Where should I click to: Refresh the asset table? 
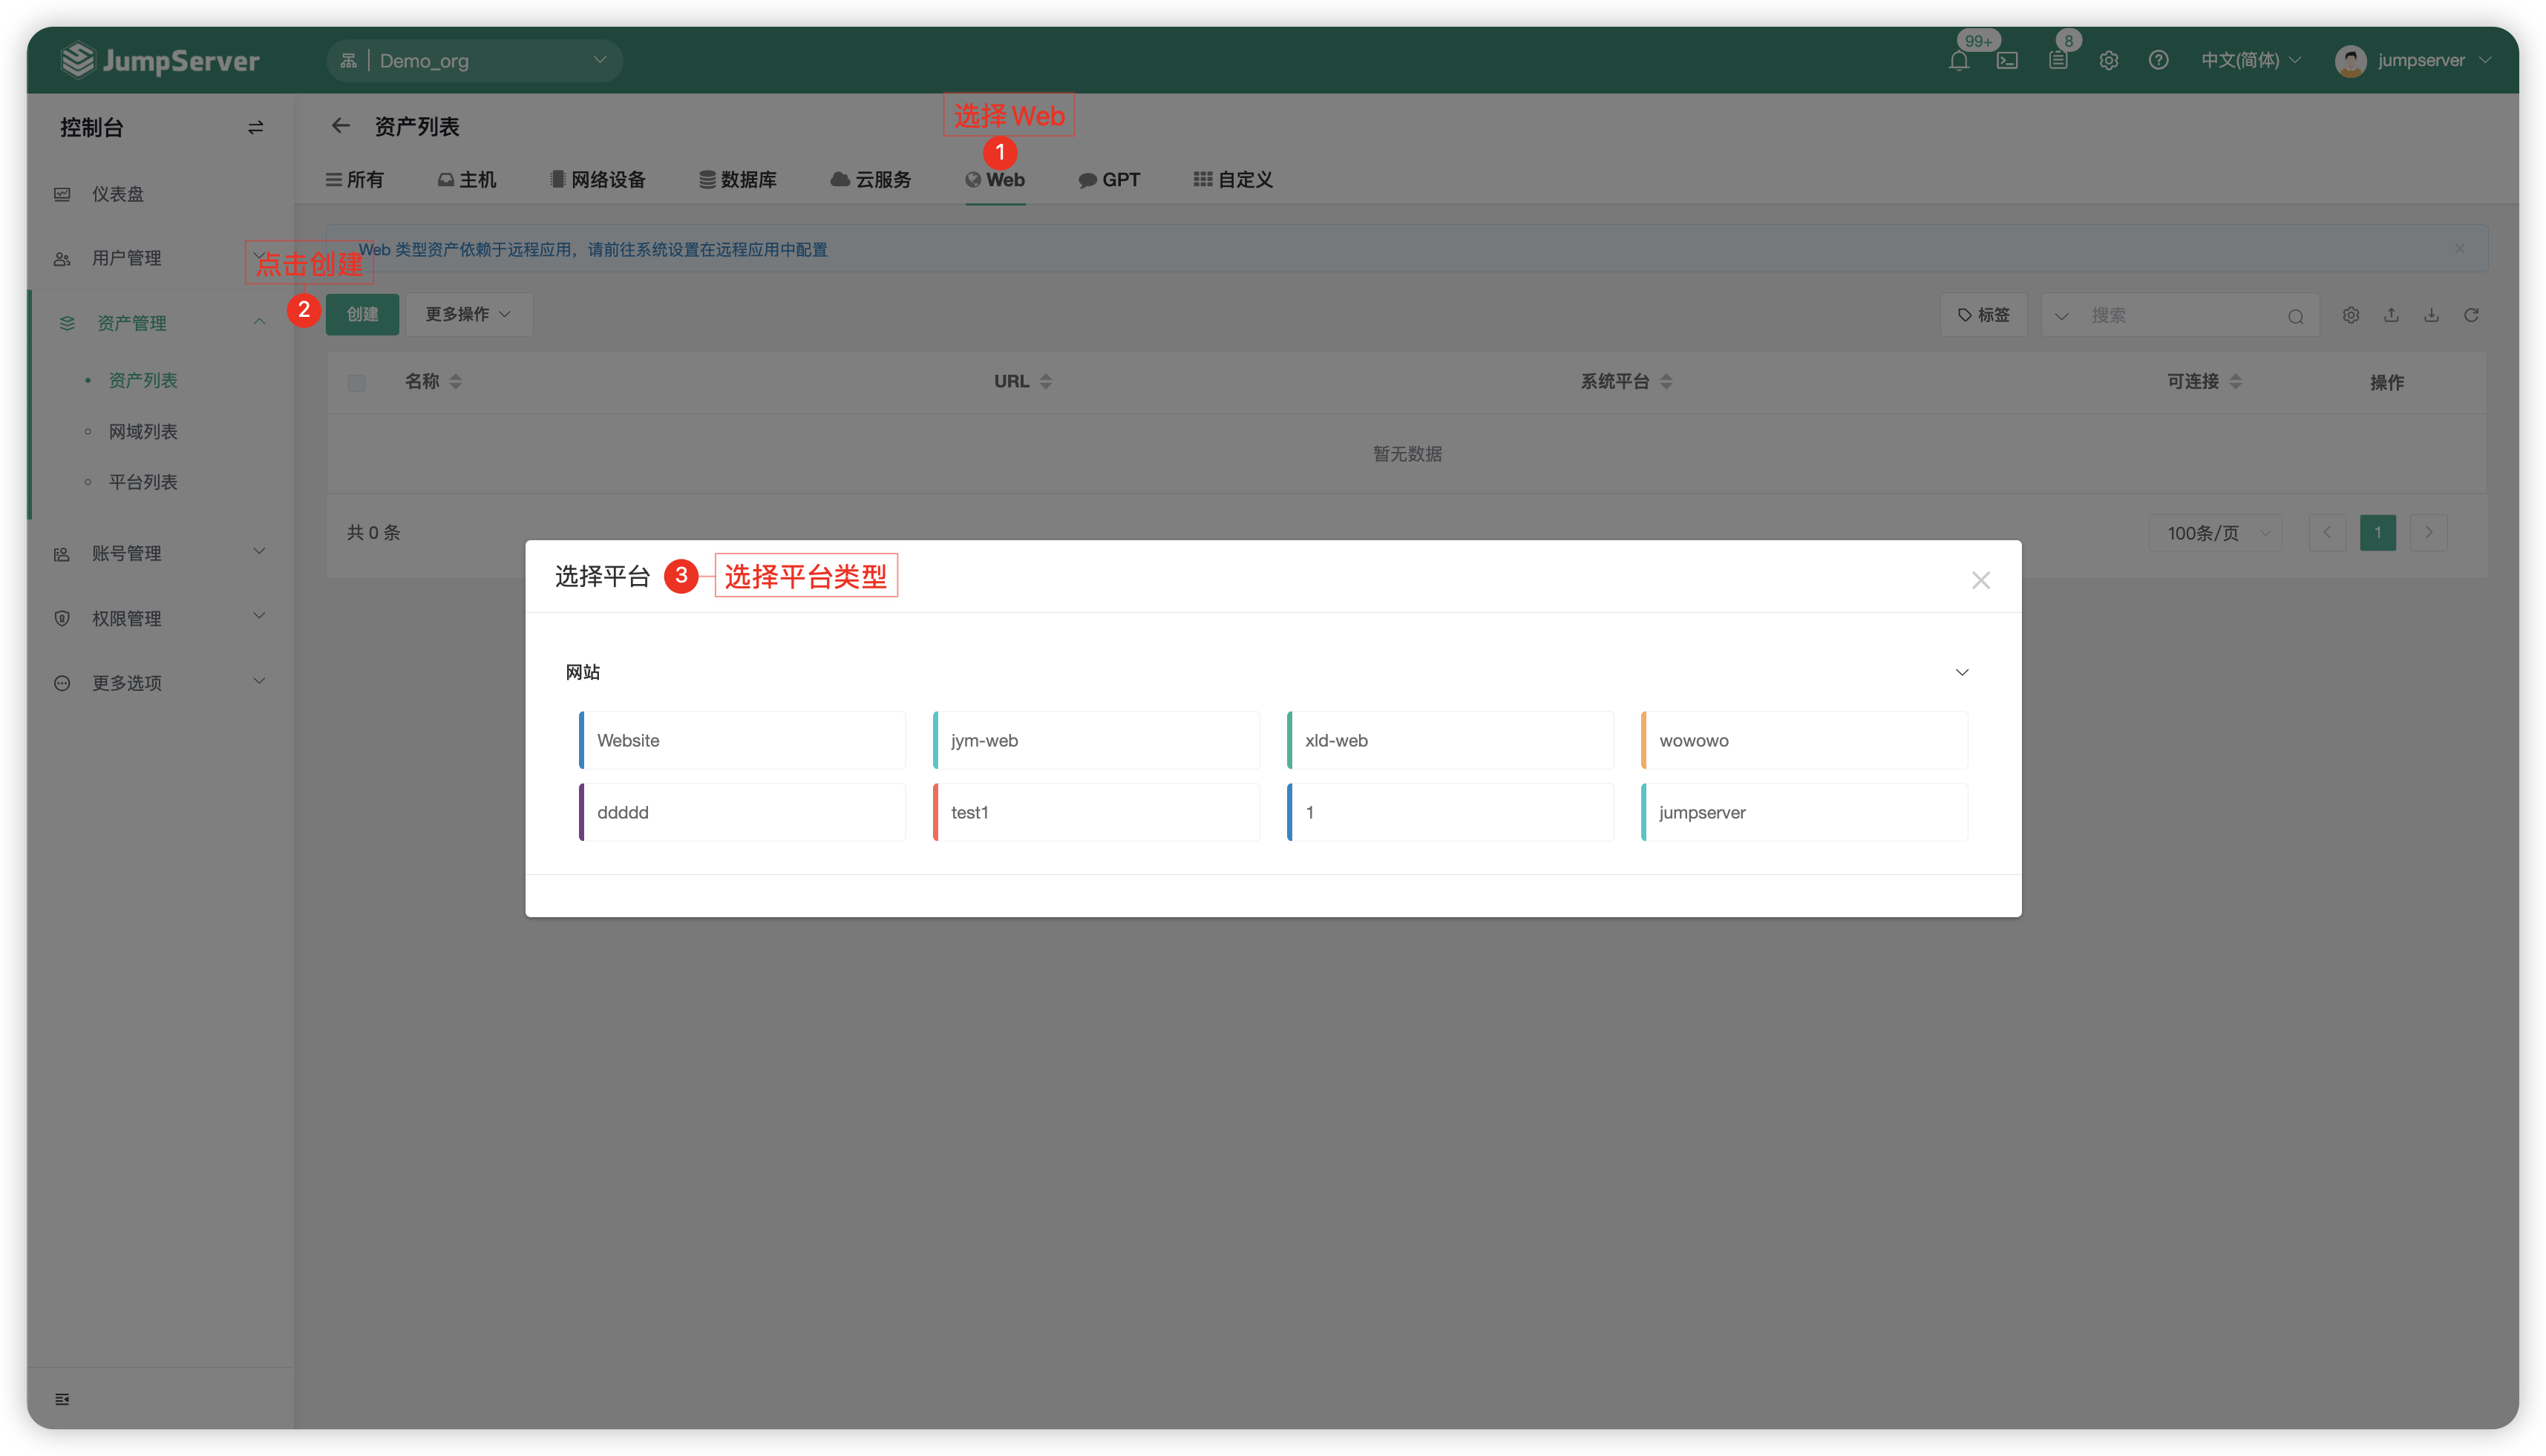[x=2471, y=315]
